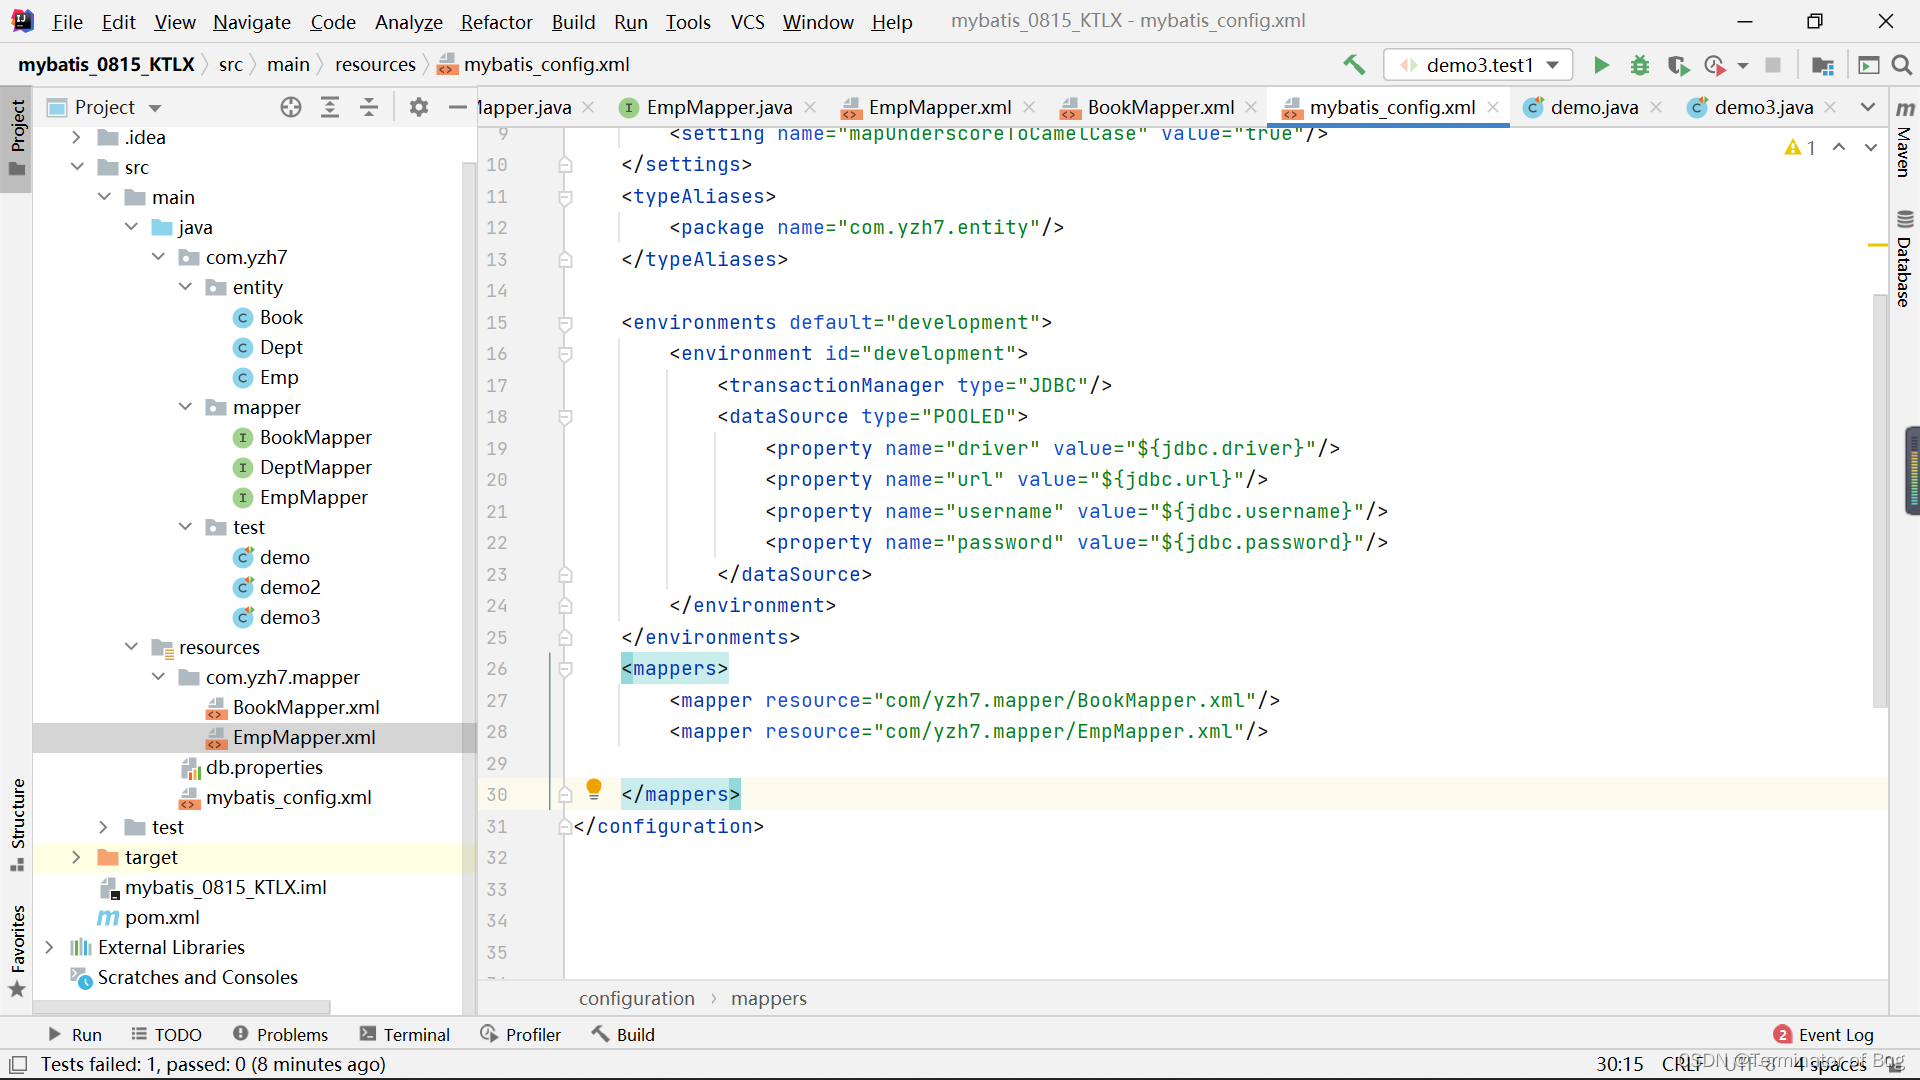Jump to next highlighted error arrow
Screen dimensions: 1920x1080
[1871, 147]
